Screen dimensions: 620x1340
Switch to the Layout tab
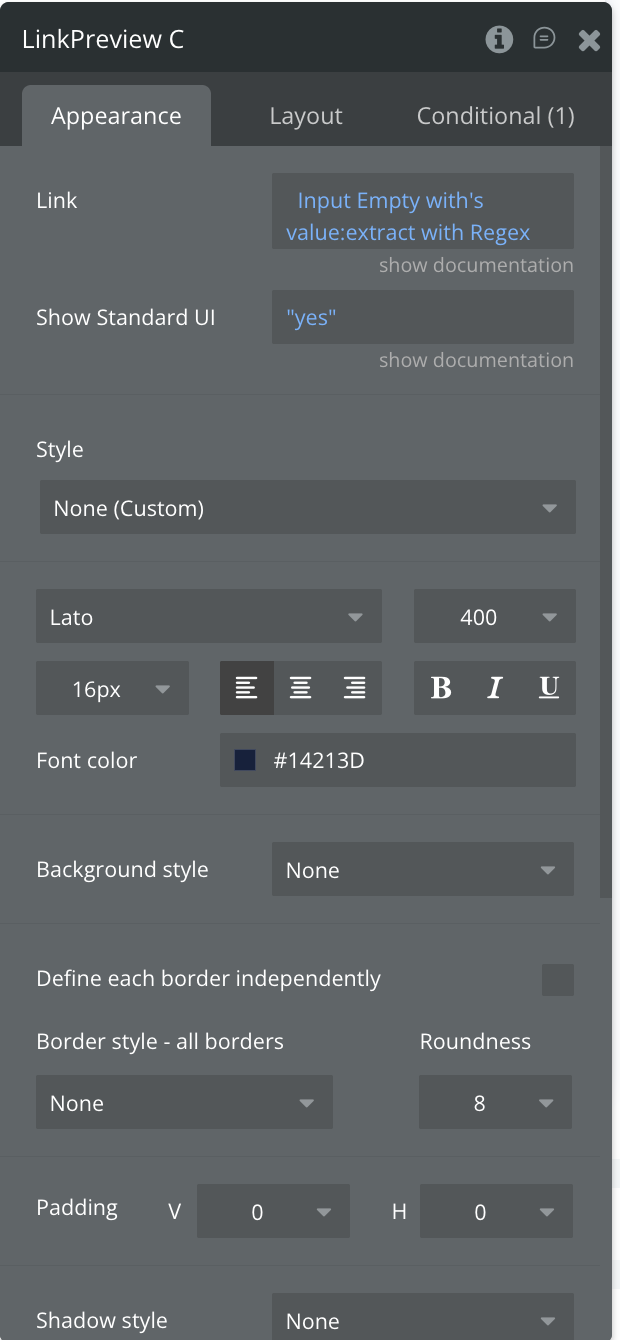pos(306,116)
